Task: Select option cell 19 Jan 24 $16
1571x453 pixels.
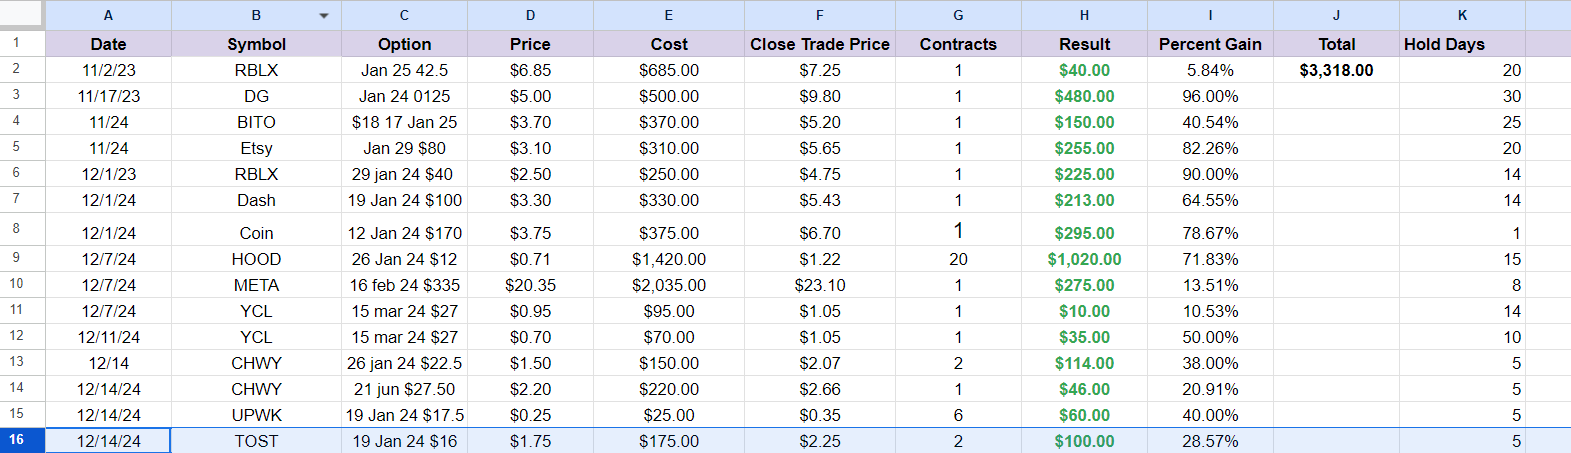Action: point(404,441)
